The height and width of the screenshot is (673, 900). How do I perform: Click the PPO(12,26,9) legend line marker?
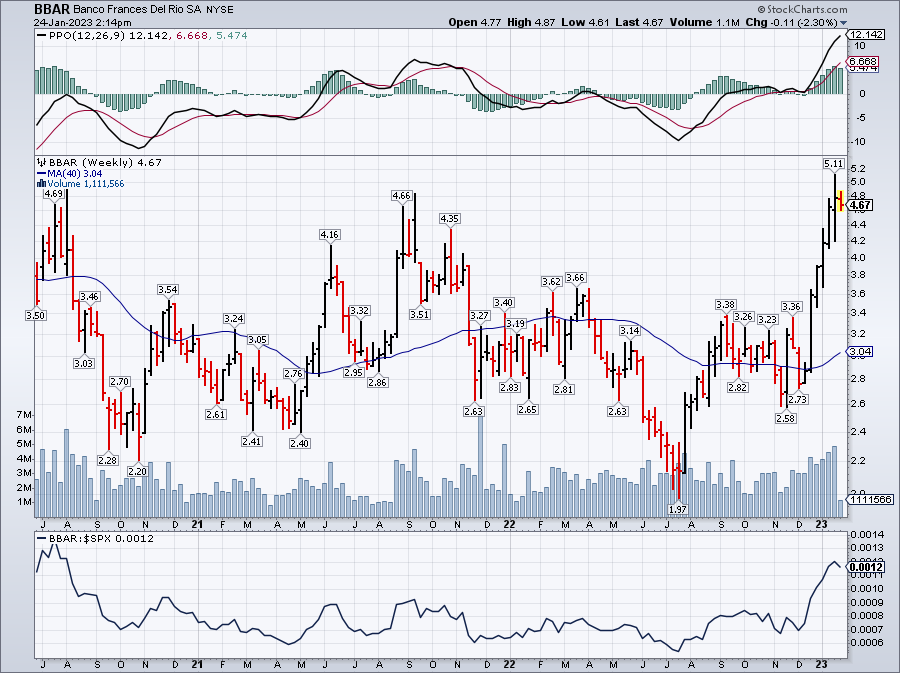coord(43,35)
